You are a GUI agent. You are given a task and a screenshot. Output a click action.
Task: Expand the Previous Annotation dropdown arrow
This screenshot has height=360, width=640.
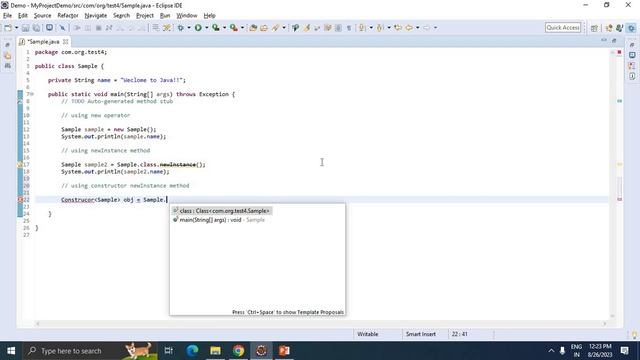pyautogui.click(x=389, y=28)
